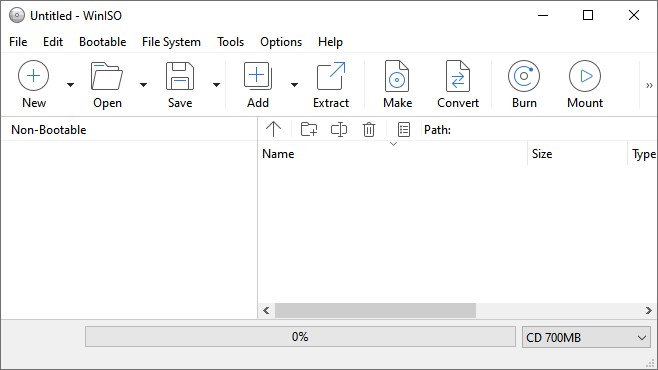Click the new folder icon

tap(309, 129)
